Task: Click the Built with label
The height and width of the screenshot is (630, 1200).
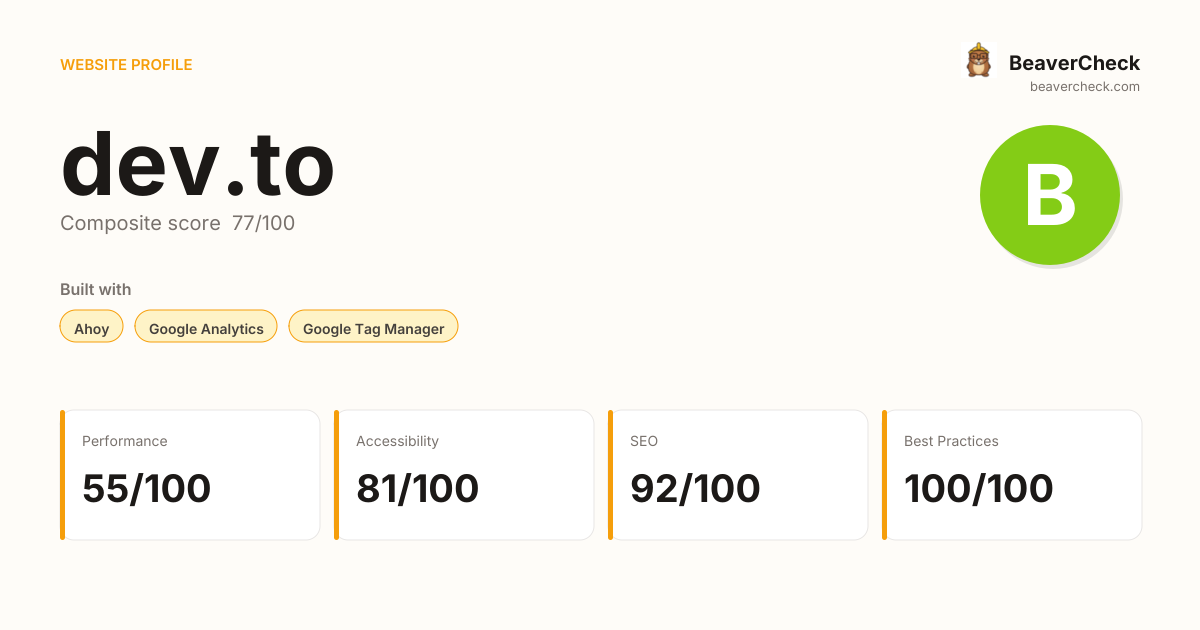Action: tap(96, 289)
